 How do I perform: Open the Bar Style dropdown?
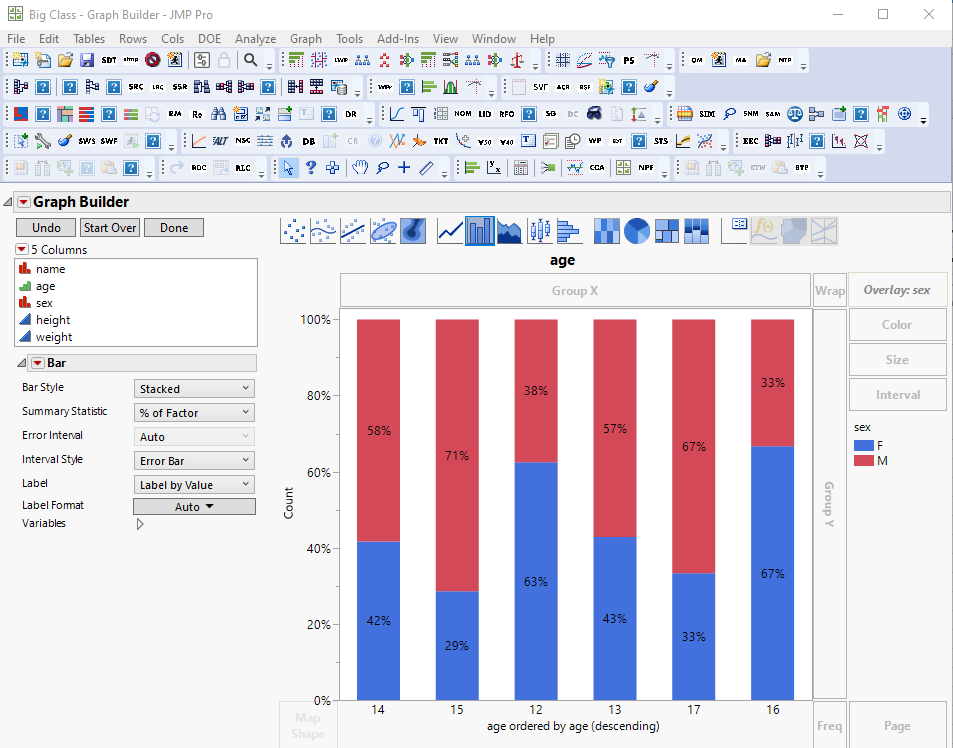193,388
